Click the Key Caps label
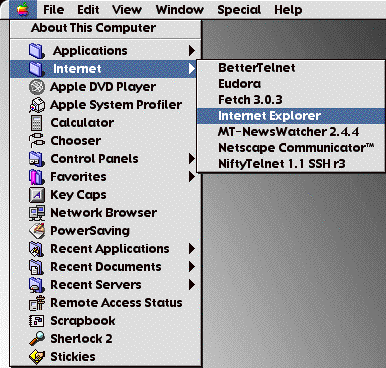Screen dimensions: 386x368 [x=78, y=195]
